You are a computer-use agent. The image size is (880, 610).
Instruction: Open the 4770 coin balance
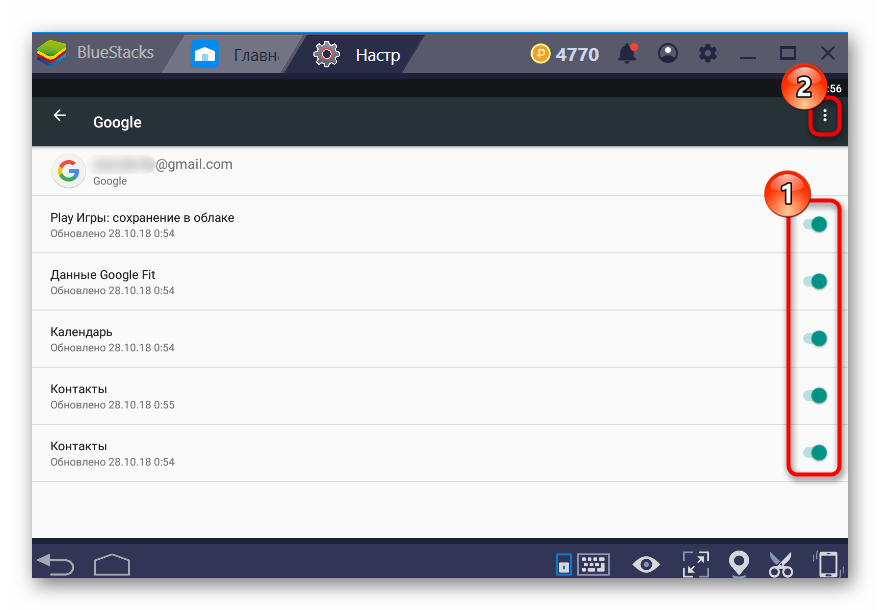coord(565,54)
